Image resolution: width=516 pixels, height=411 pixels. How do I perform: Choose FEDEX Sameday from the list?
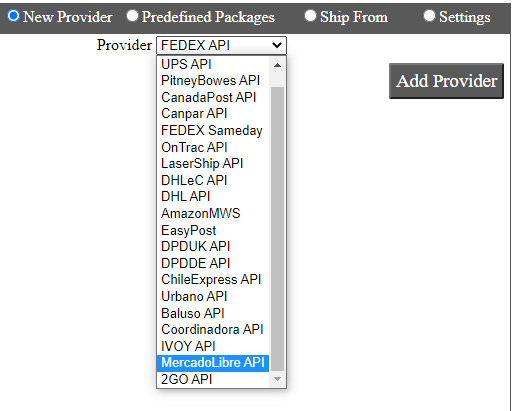click(213, 130)
